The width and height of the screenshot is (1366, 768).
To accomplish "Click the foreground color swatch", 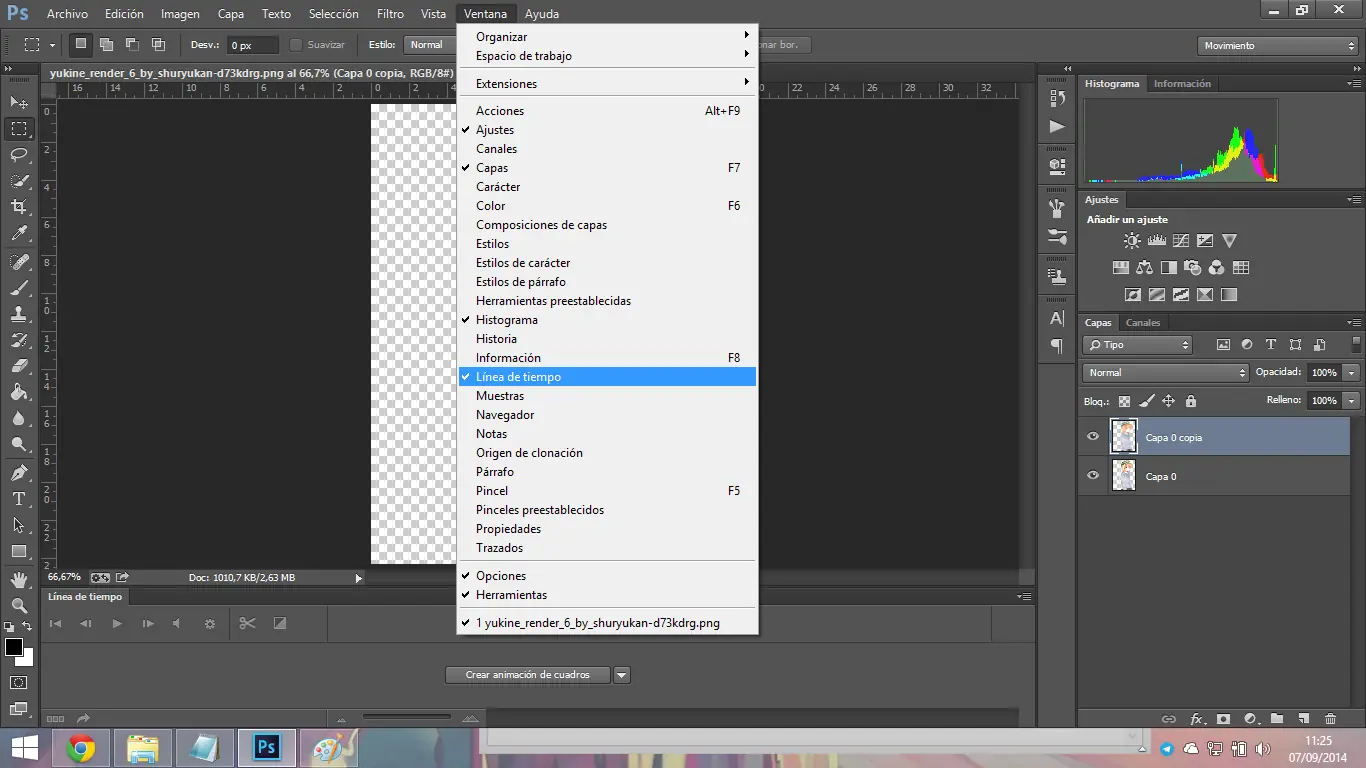I will [x=14, y=647].
